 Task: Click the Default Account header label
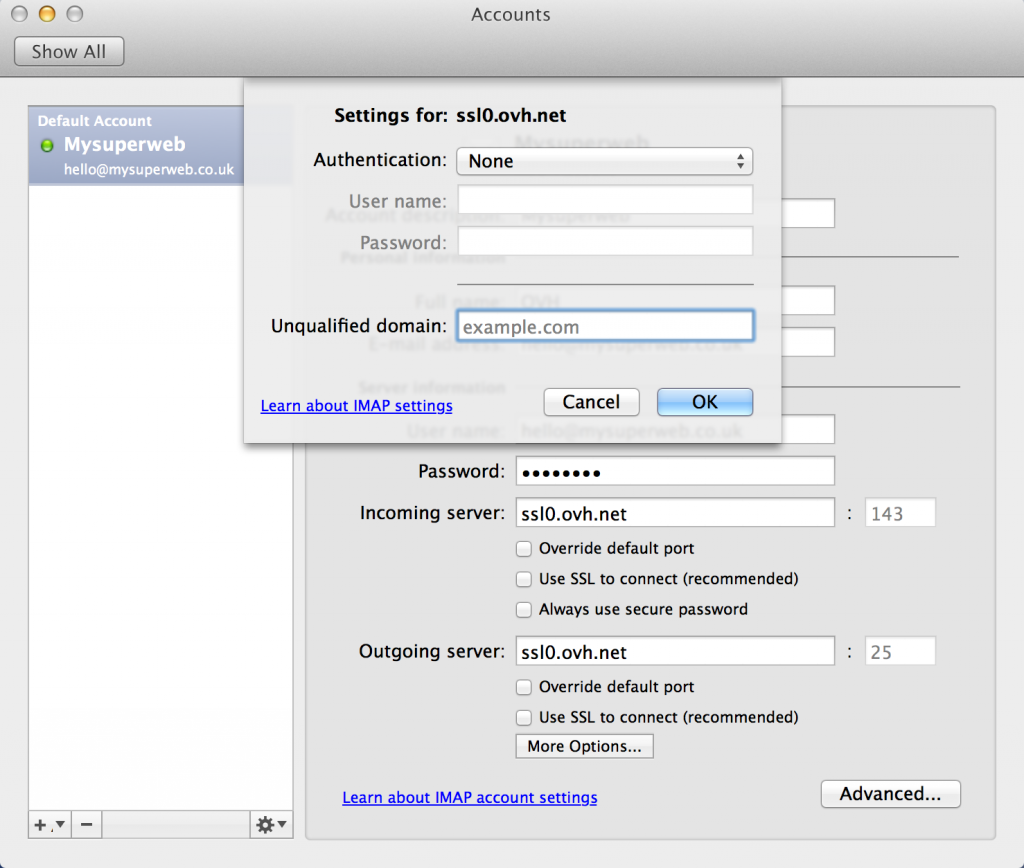point(95,121)
